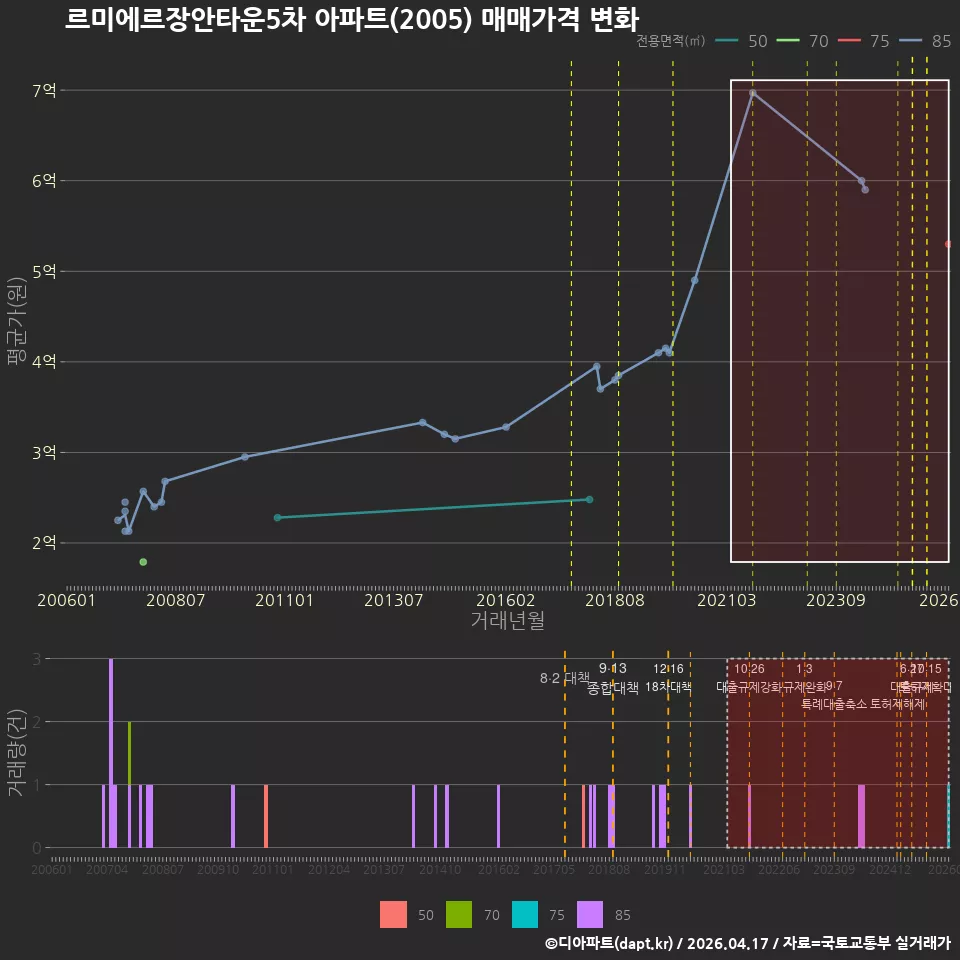Click the 200704 label on volume chart x-axis
The width and height of the screenshot is (960, 960).
[107, 869]
